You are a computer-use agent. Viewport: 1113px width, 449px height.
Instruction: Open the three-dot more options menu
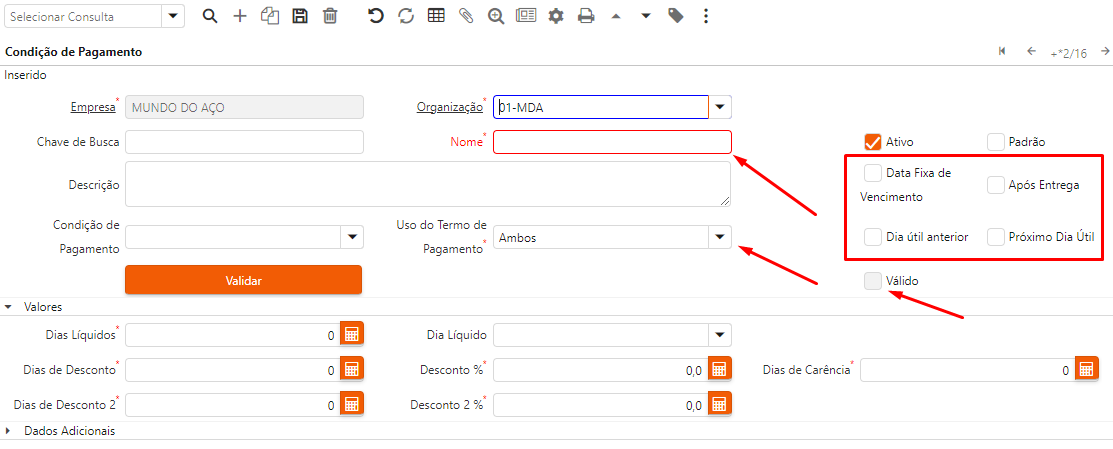click(x=706, y=17)
